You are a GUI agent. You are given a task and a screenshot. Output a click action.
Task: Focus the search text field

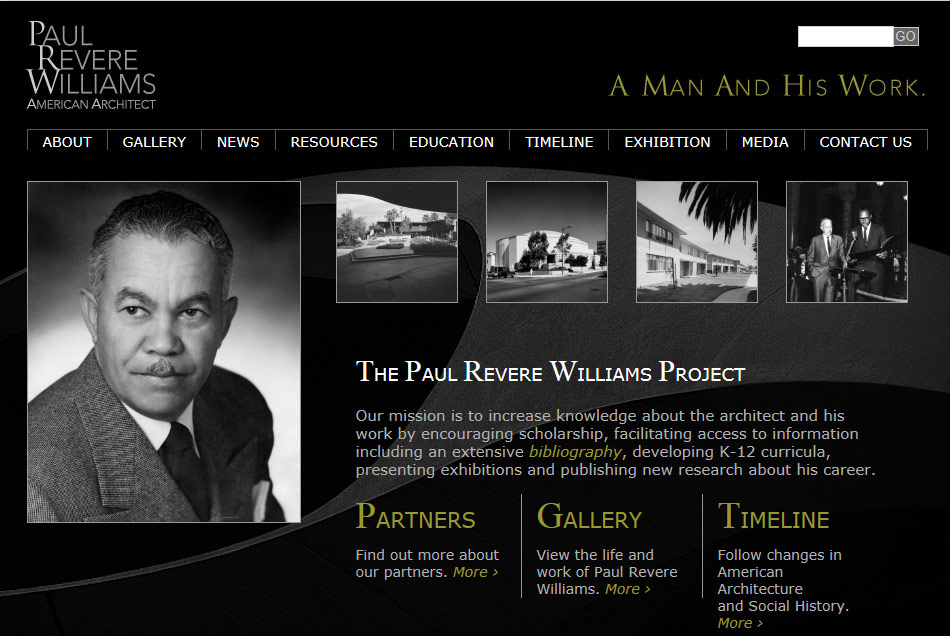click(845, 36)
